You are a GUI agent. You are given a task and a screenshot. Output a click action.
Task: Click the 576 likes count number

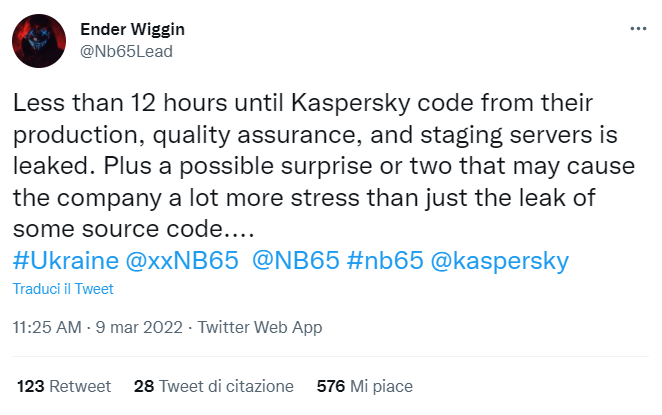tap(330, 386)
